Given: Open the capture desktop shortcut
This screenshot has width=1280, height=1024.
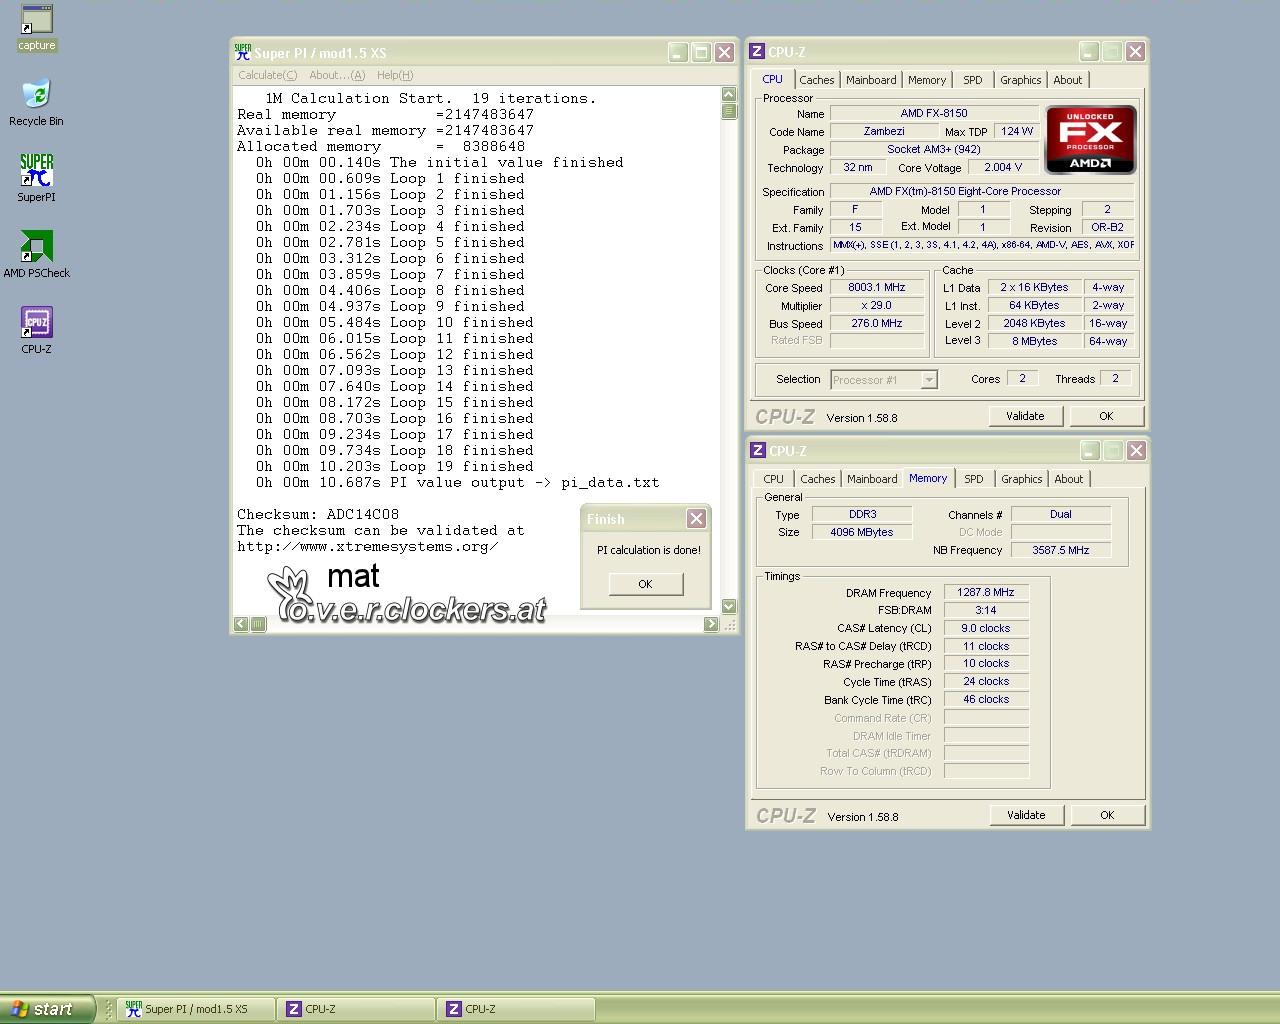Looking at the screenshot, I should (36, 27).
